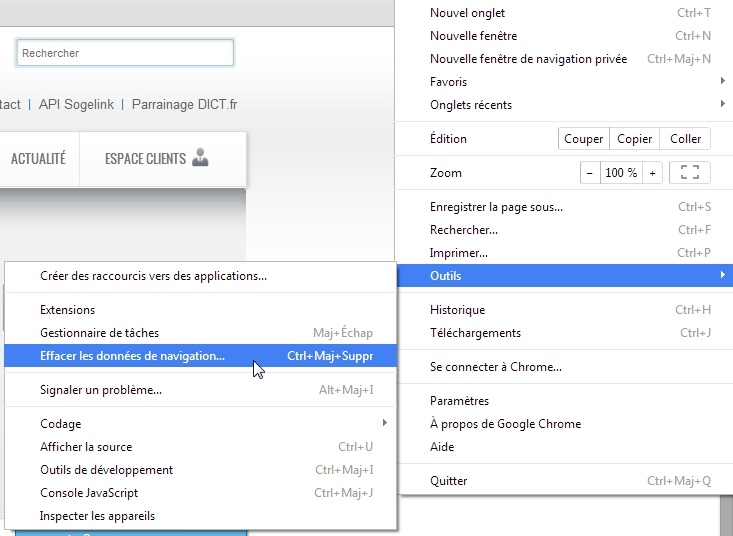Open À propos de Google Chrome
The height and width of the screenshot is (536, 733).
click(x=564, y=423)
